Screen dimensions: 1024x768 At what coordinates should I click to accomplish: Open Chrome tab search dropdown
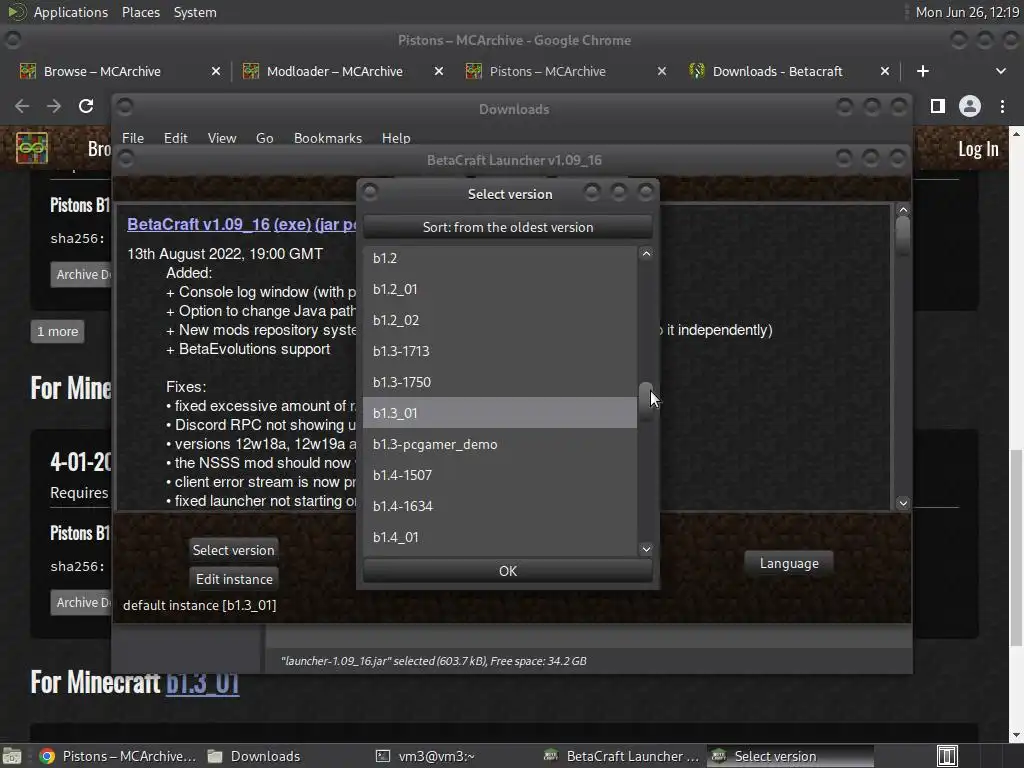click(x=1000, y=71)
